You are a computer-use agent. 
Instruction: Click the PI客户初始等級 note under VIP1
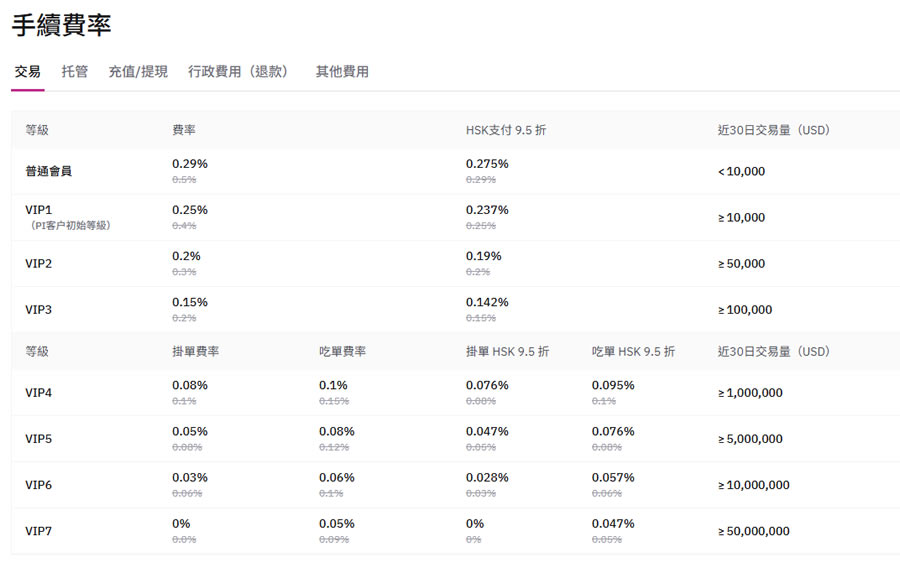point(70,226)
